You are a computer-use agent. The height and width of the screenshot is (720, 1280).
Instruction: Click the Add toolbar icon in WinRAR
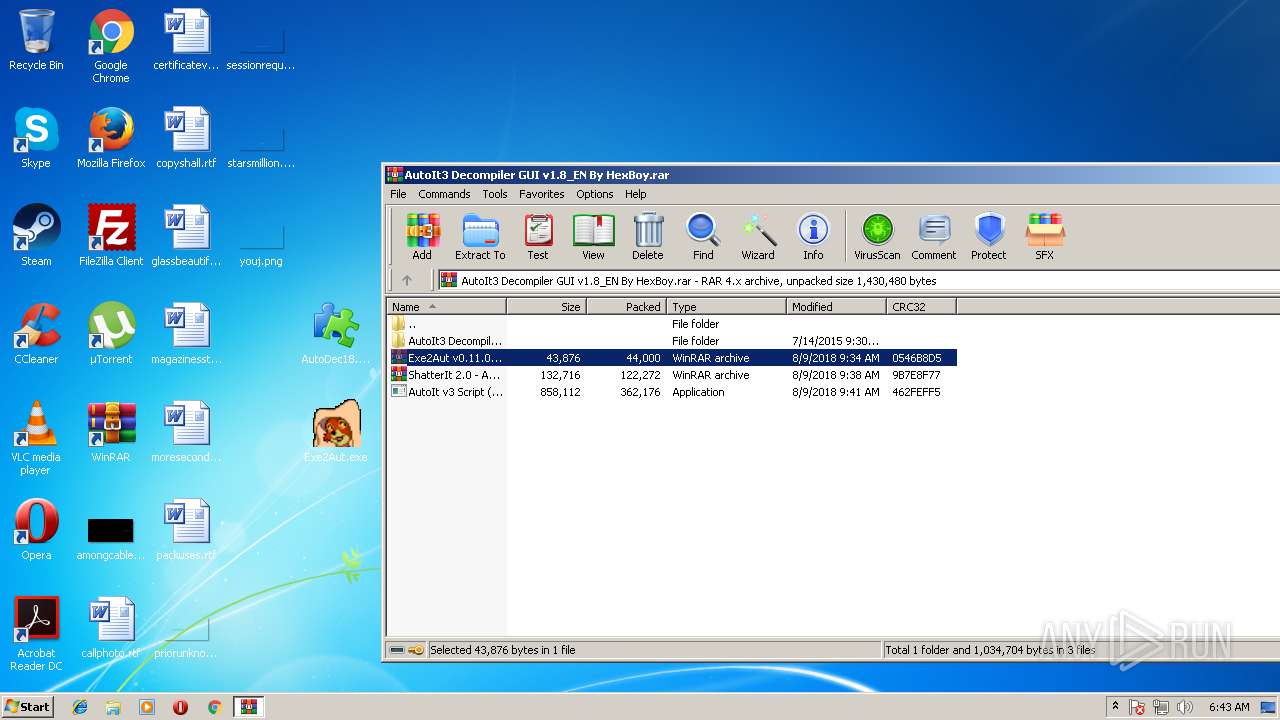[422, 237]
